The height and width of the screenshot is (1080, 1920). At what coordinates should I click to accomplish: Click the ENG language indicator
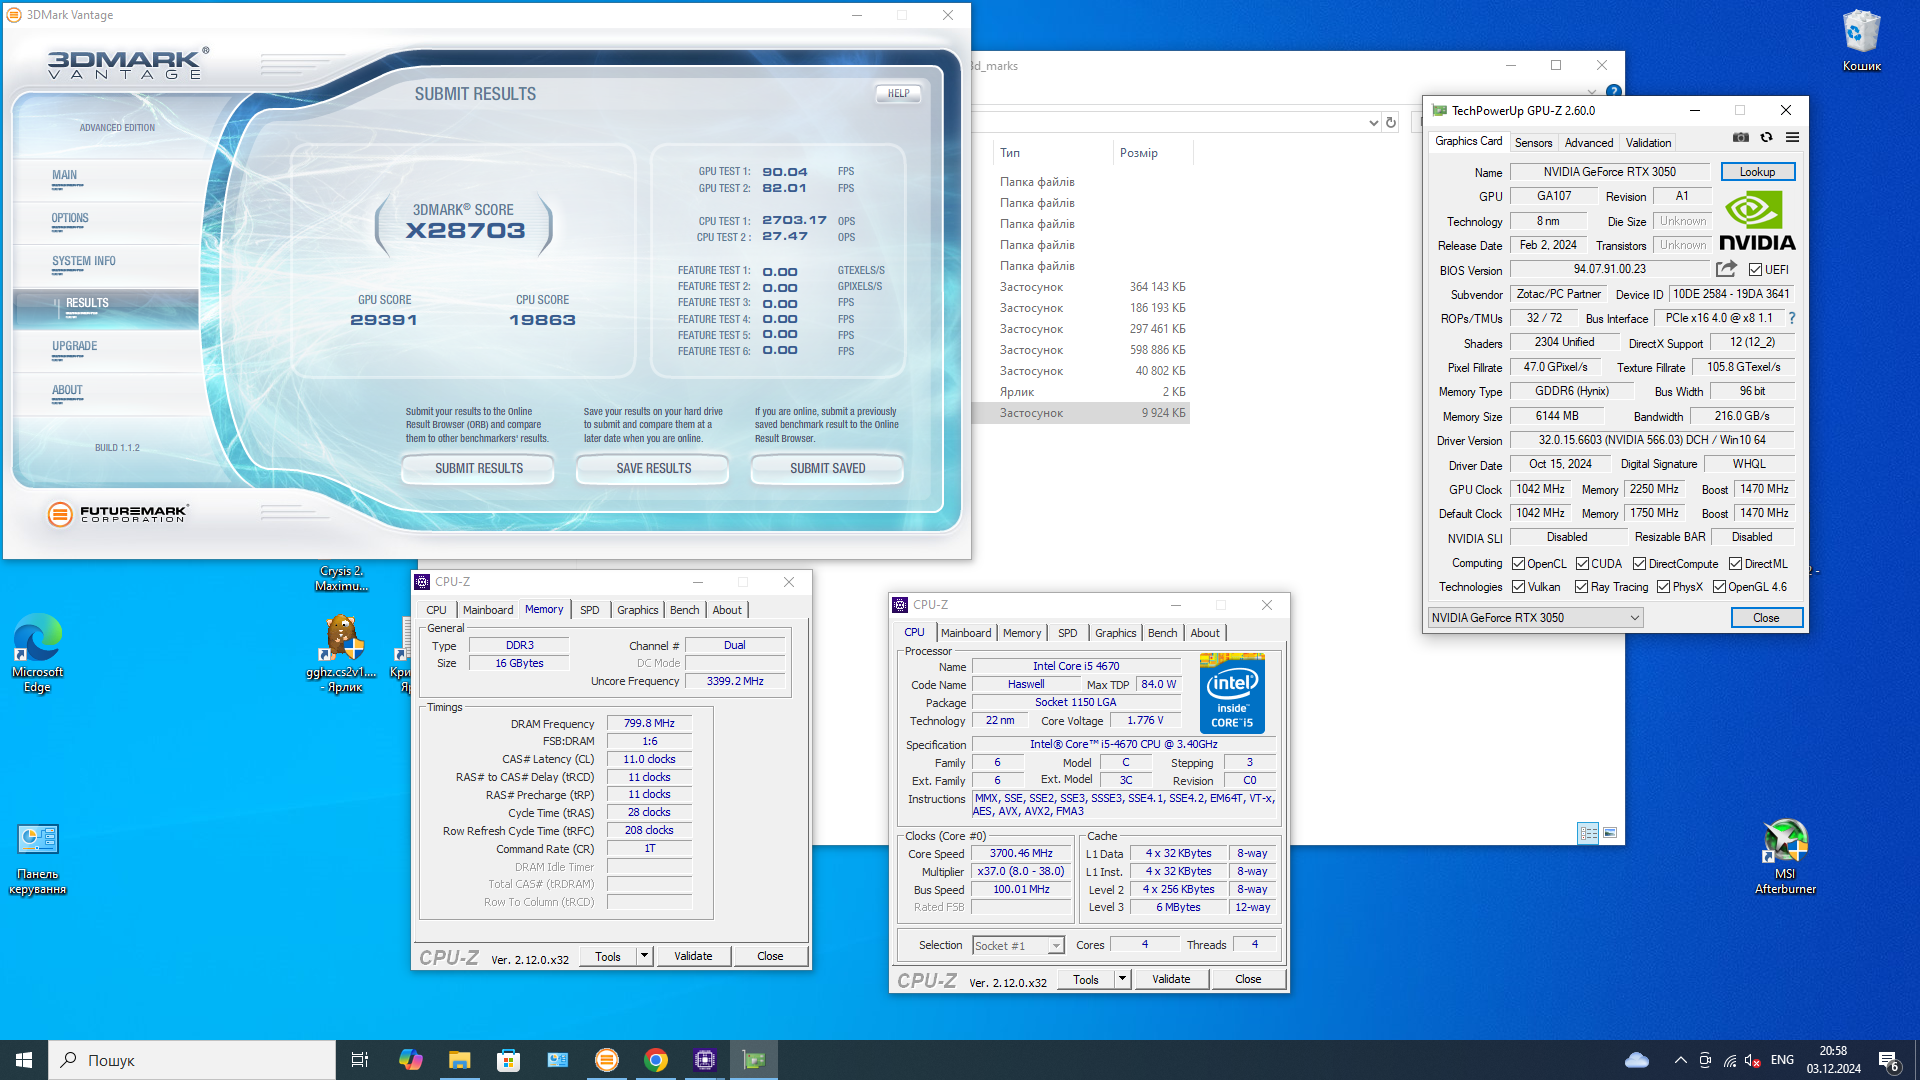(x=1782, y=1060)
